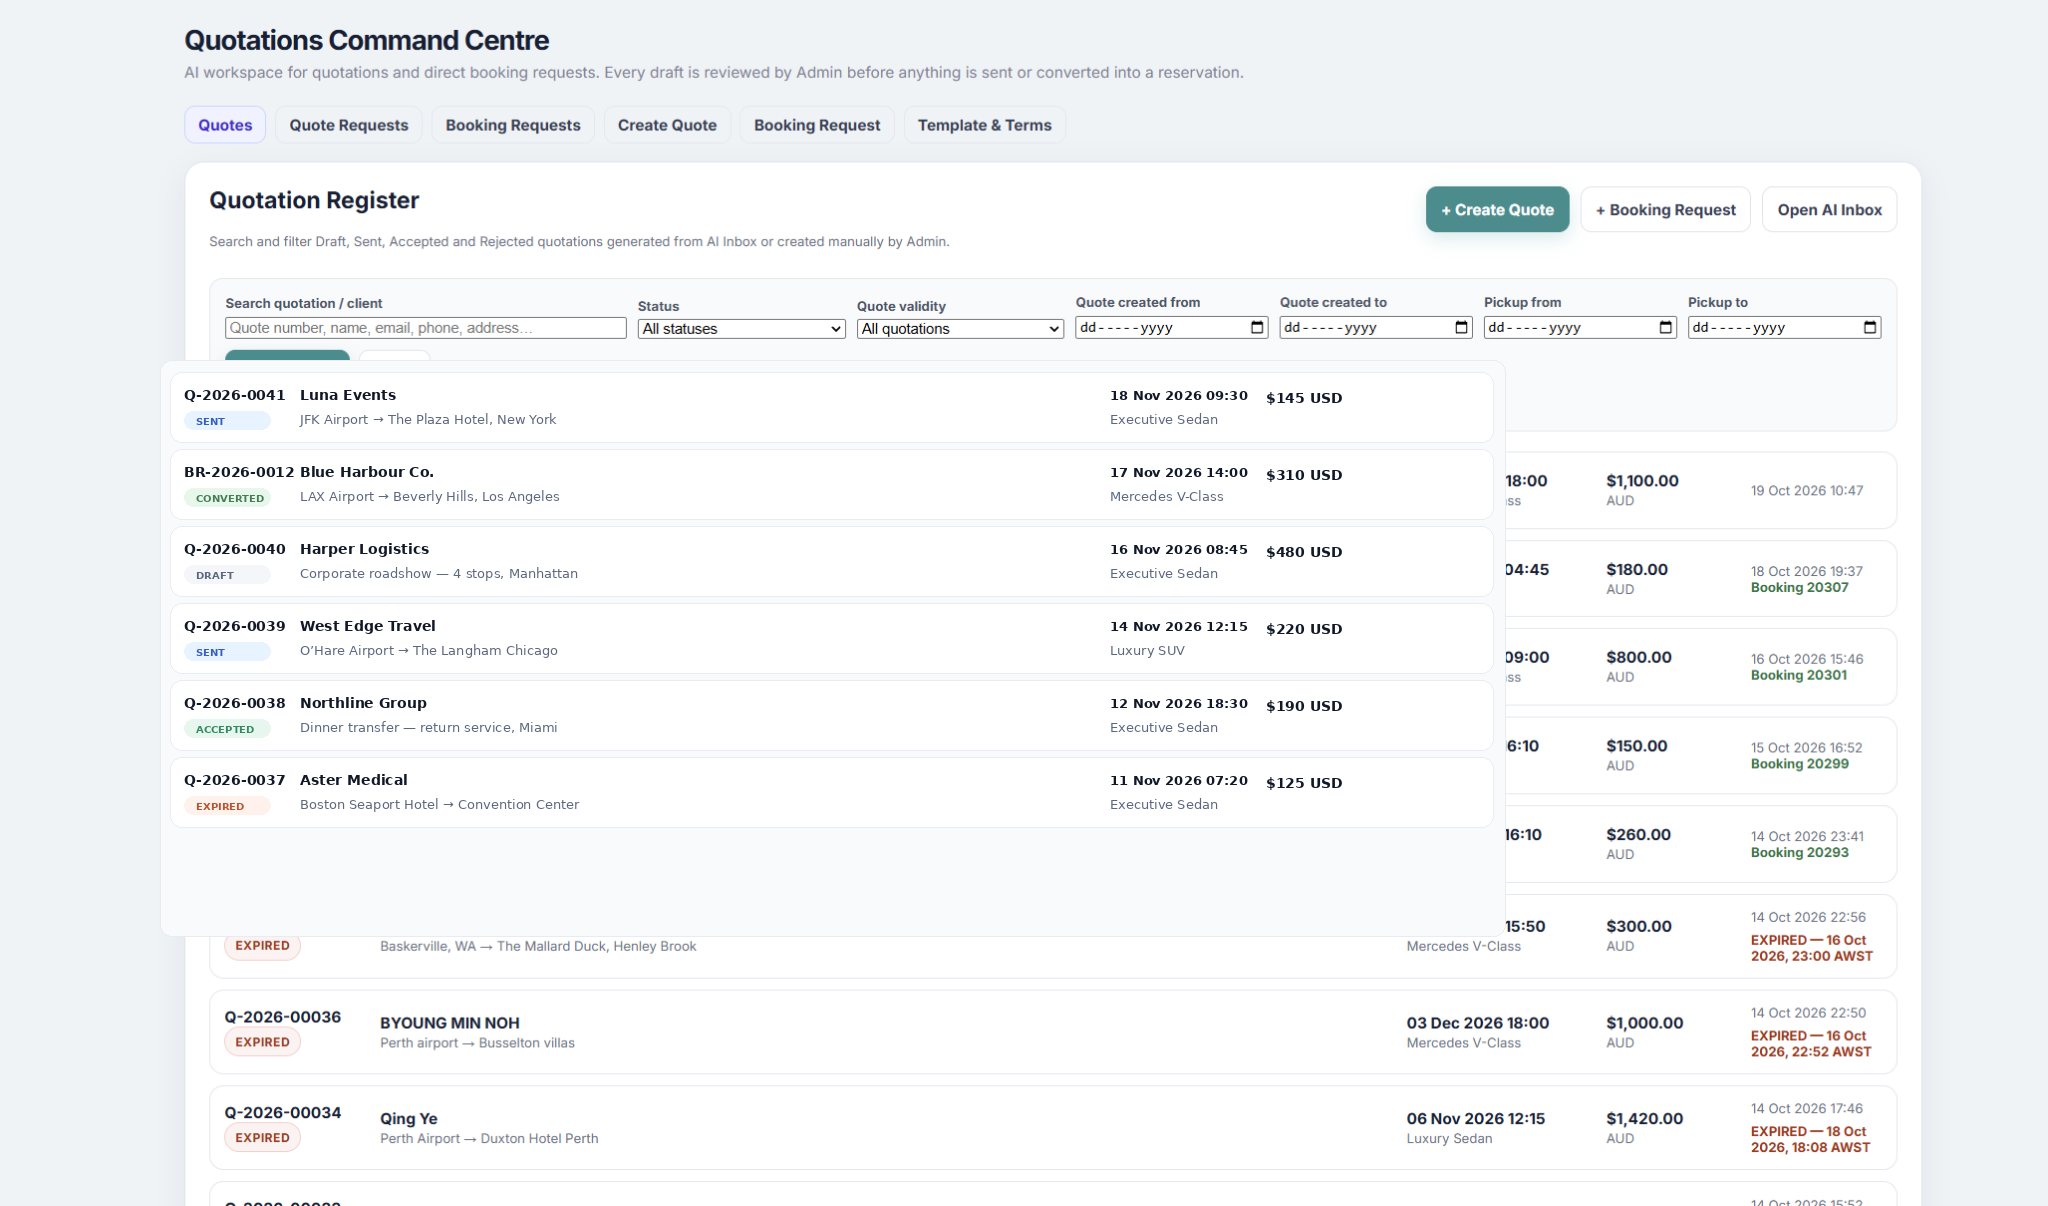The width and height of the screenshot is (2048, 1206).
Task: Expand the Status dropdown
Action: (742, 329)
